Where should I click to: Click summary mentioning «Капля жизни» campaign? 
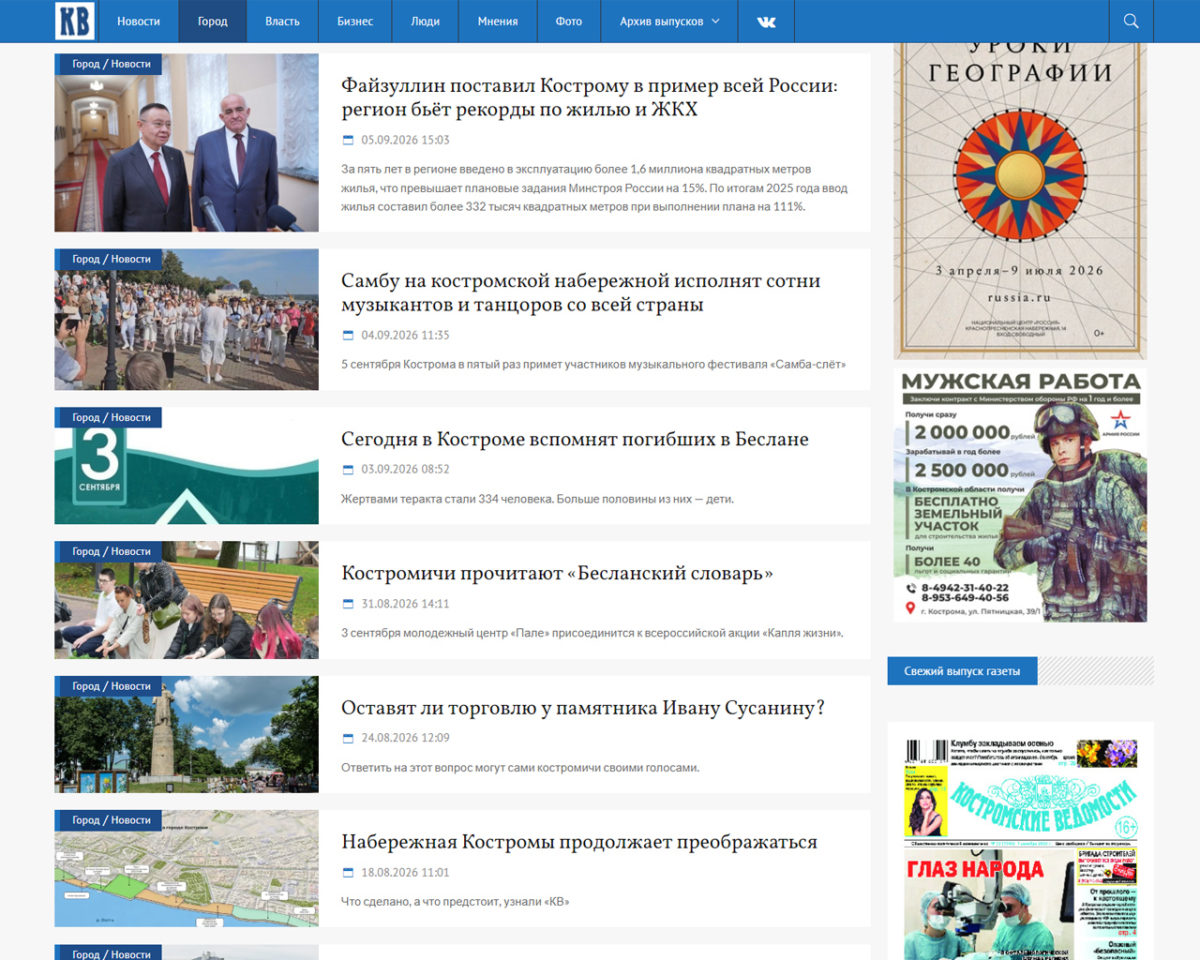[x=592, y=633]
